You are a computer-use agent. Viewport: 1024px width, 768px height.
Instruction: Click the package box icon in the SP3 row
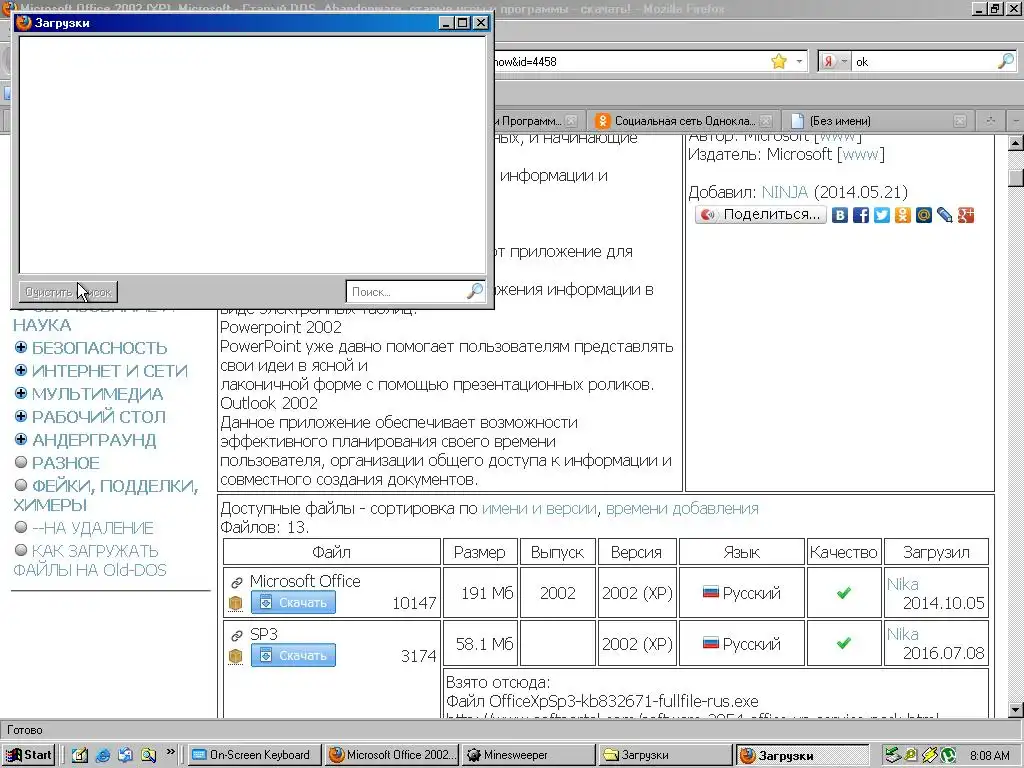click(x=236, y=656)
